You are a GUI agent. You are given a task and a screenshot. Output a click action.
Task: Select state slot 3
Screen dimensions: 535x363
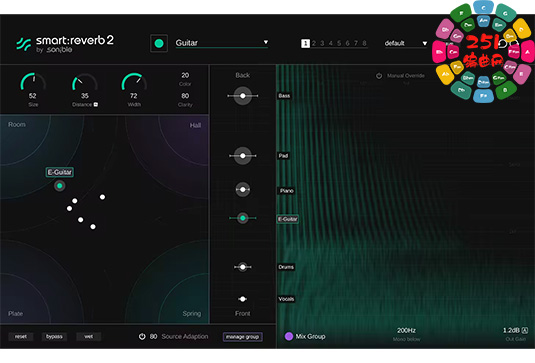[x=322, y=43]
